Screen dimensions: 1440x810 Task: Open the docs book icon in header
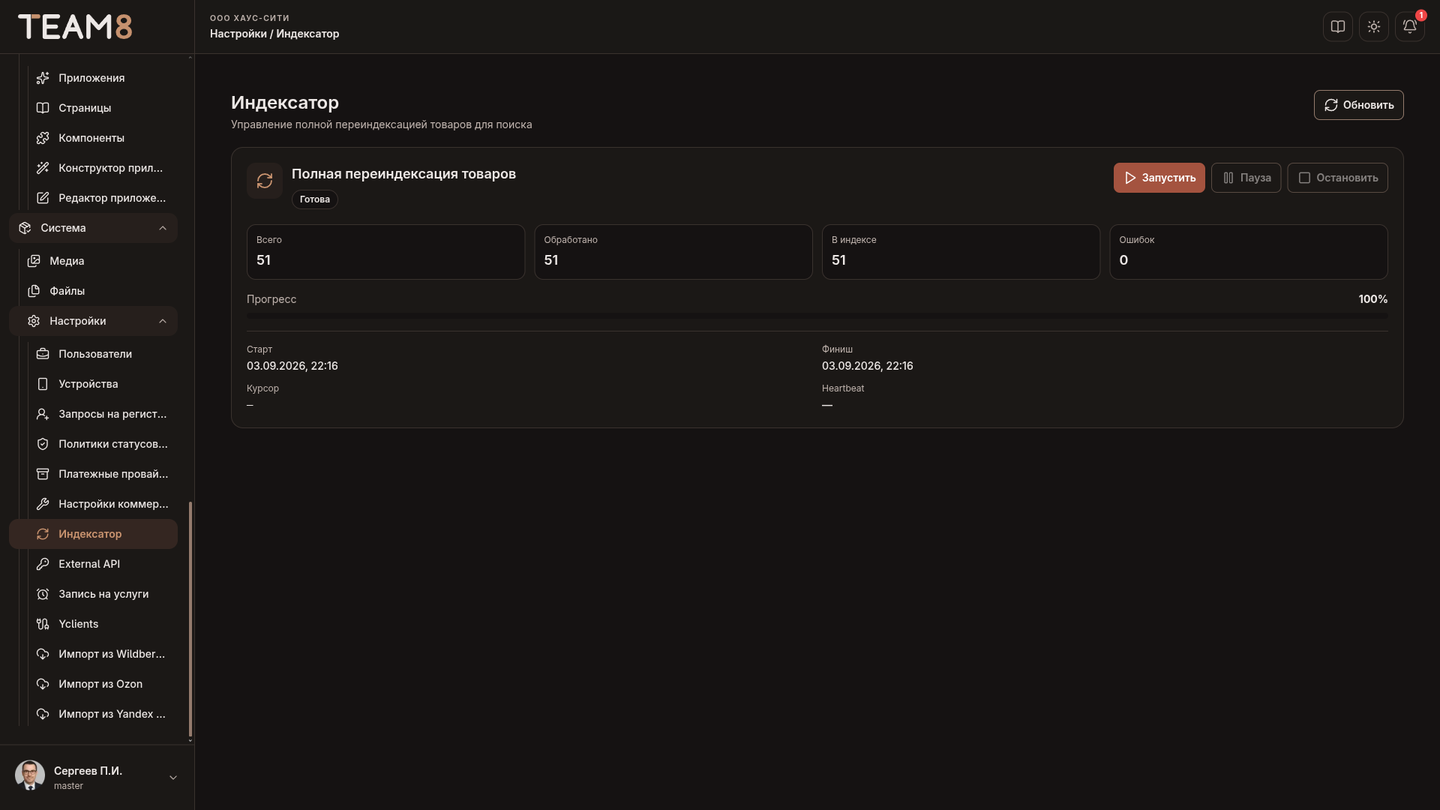[x=1338, y=27]
